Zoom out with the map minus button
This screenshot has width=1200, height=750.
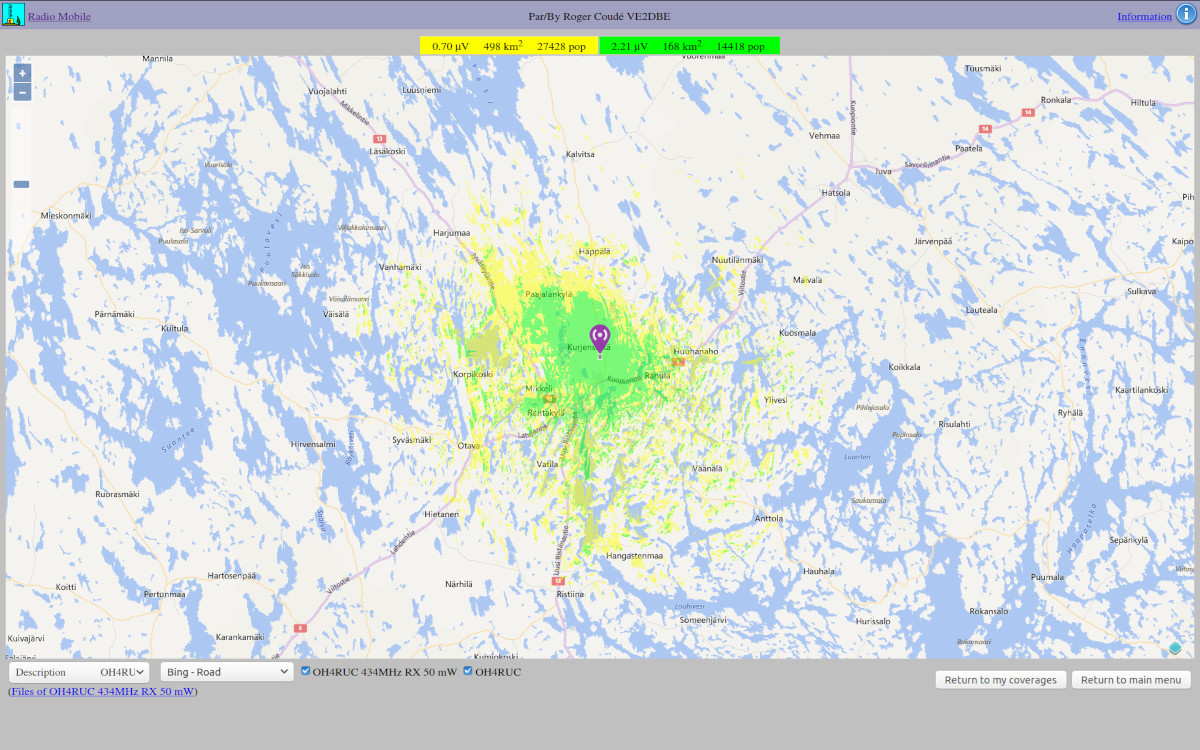point(22,93)
